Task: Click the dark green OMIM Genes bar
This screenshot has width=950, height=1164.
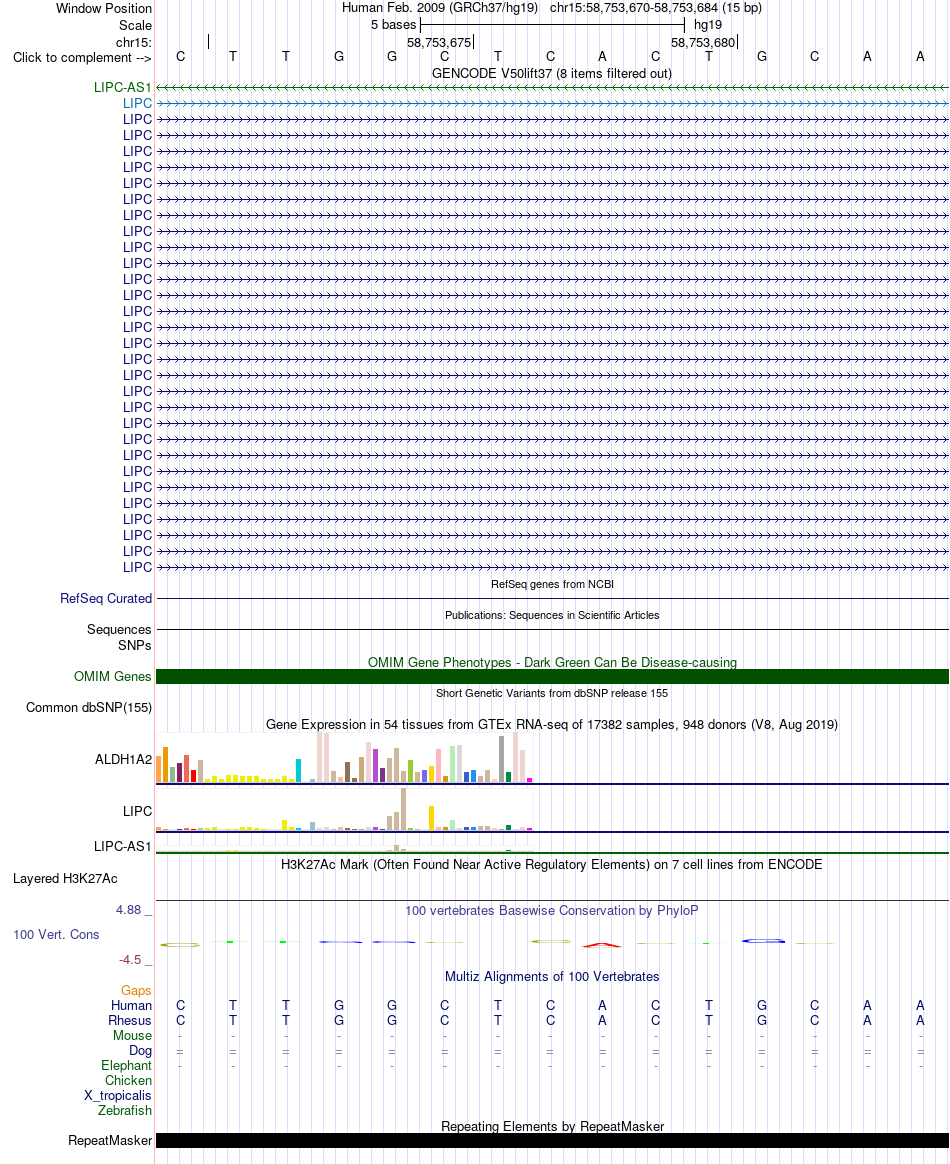Action: click(552, 676)
